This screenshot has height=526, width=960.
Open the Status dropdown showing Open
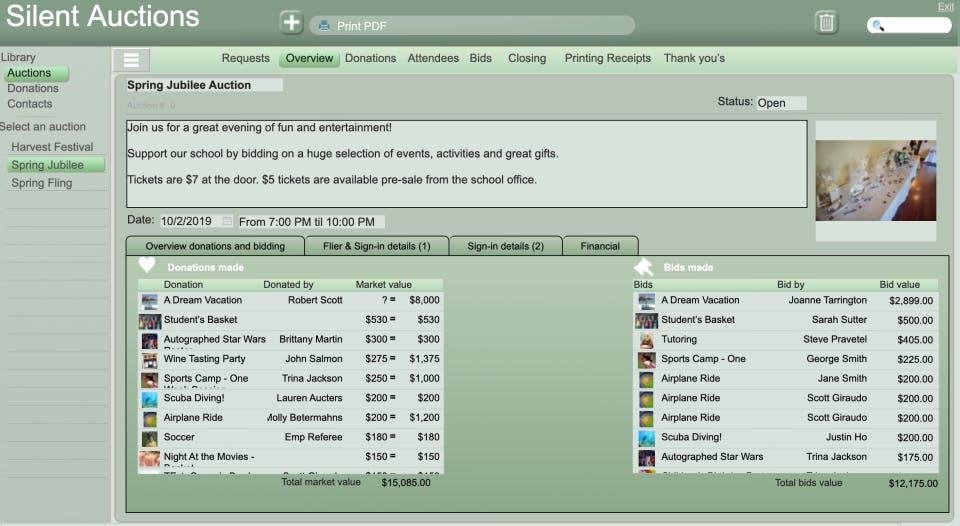[x=780, y=103]
